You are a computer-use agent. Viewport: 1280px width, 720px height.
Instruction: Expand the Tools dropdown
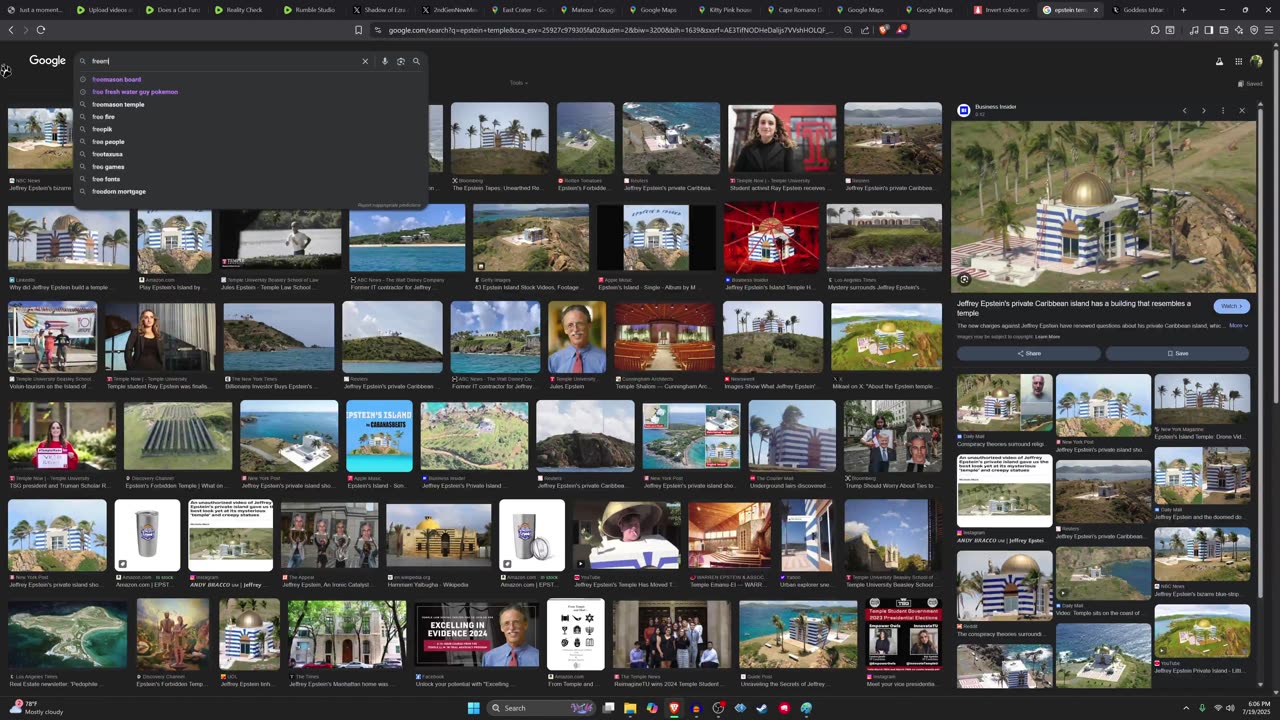518,83
